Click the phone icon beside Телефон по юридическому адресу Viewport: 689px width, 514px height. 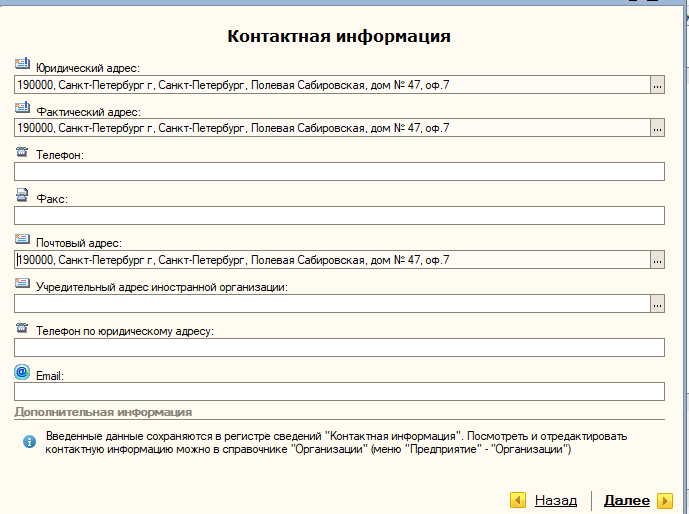[x=22, y=328]
